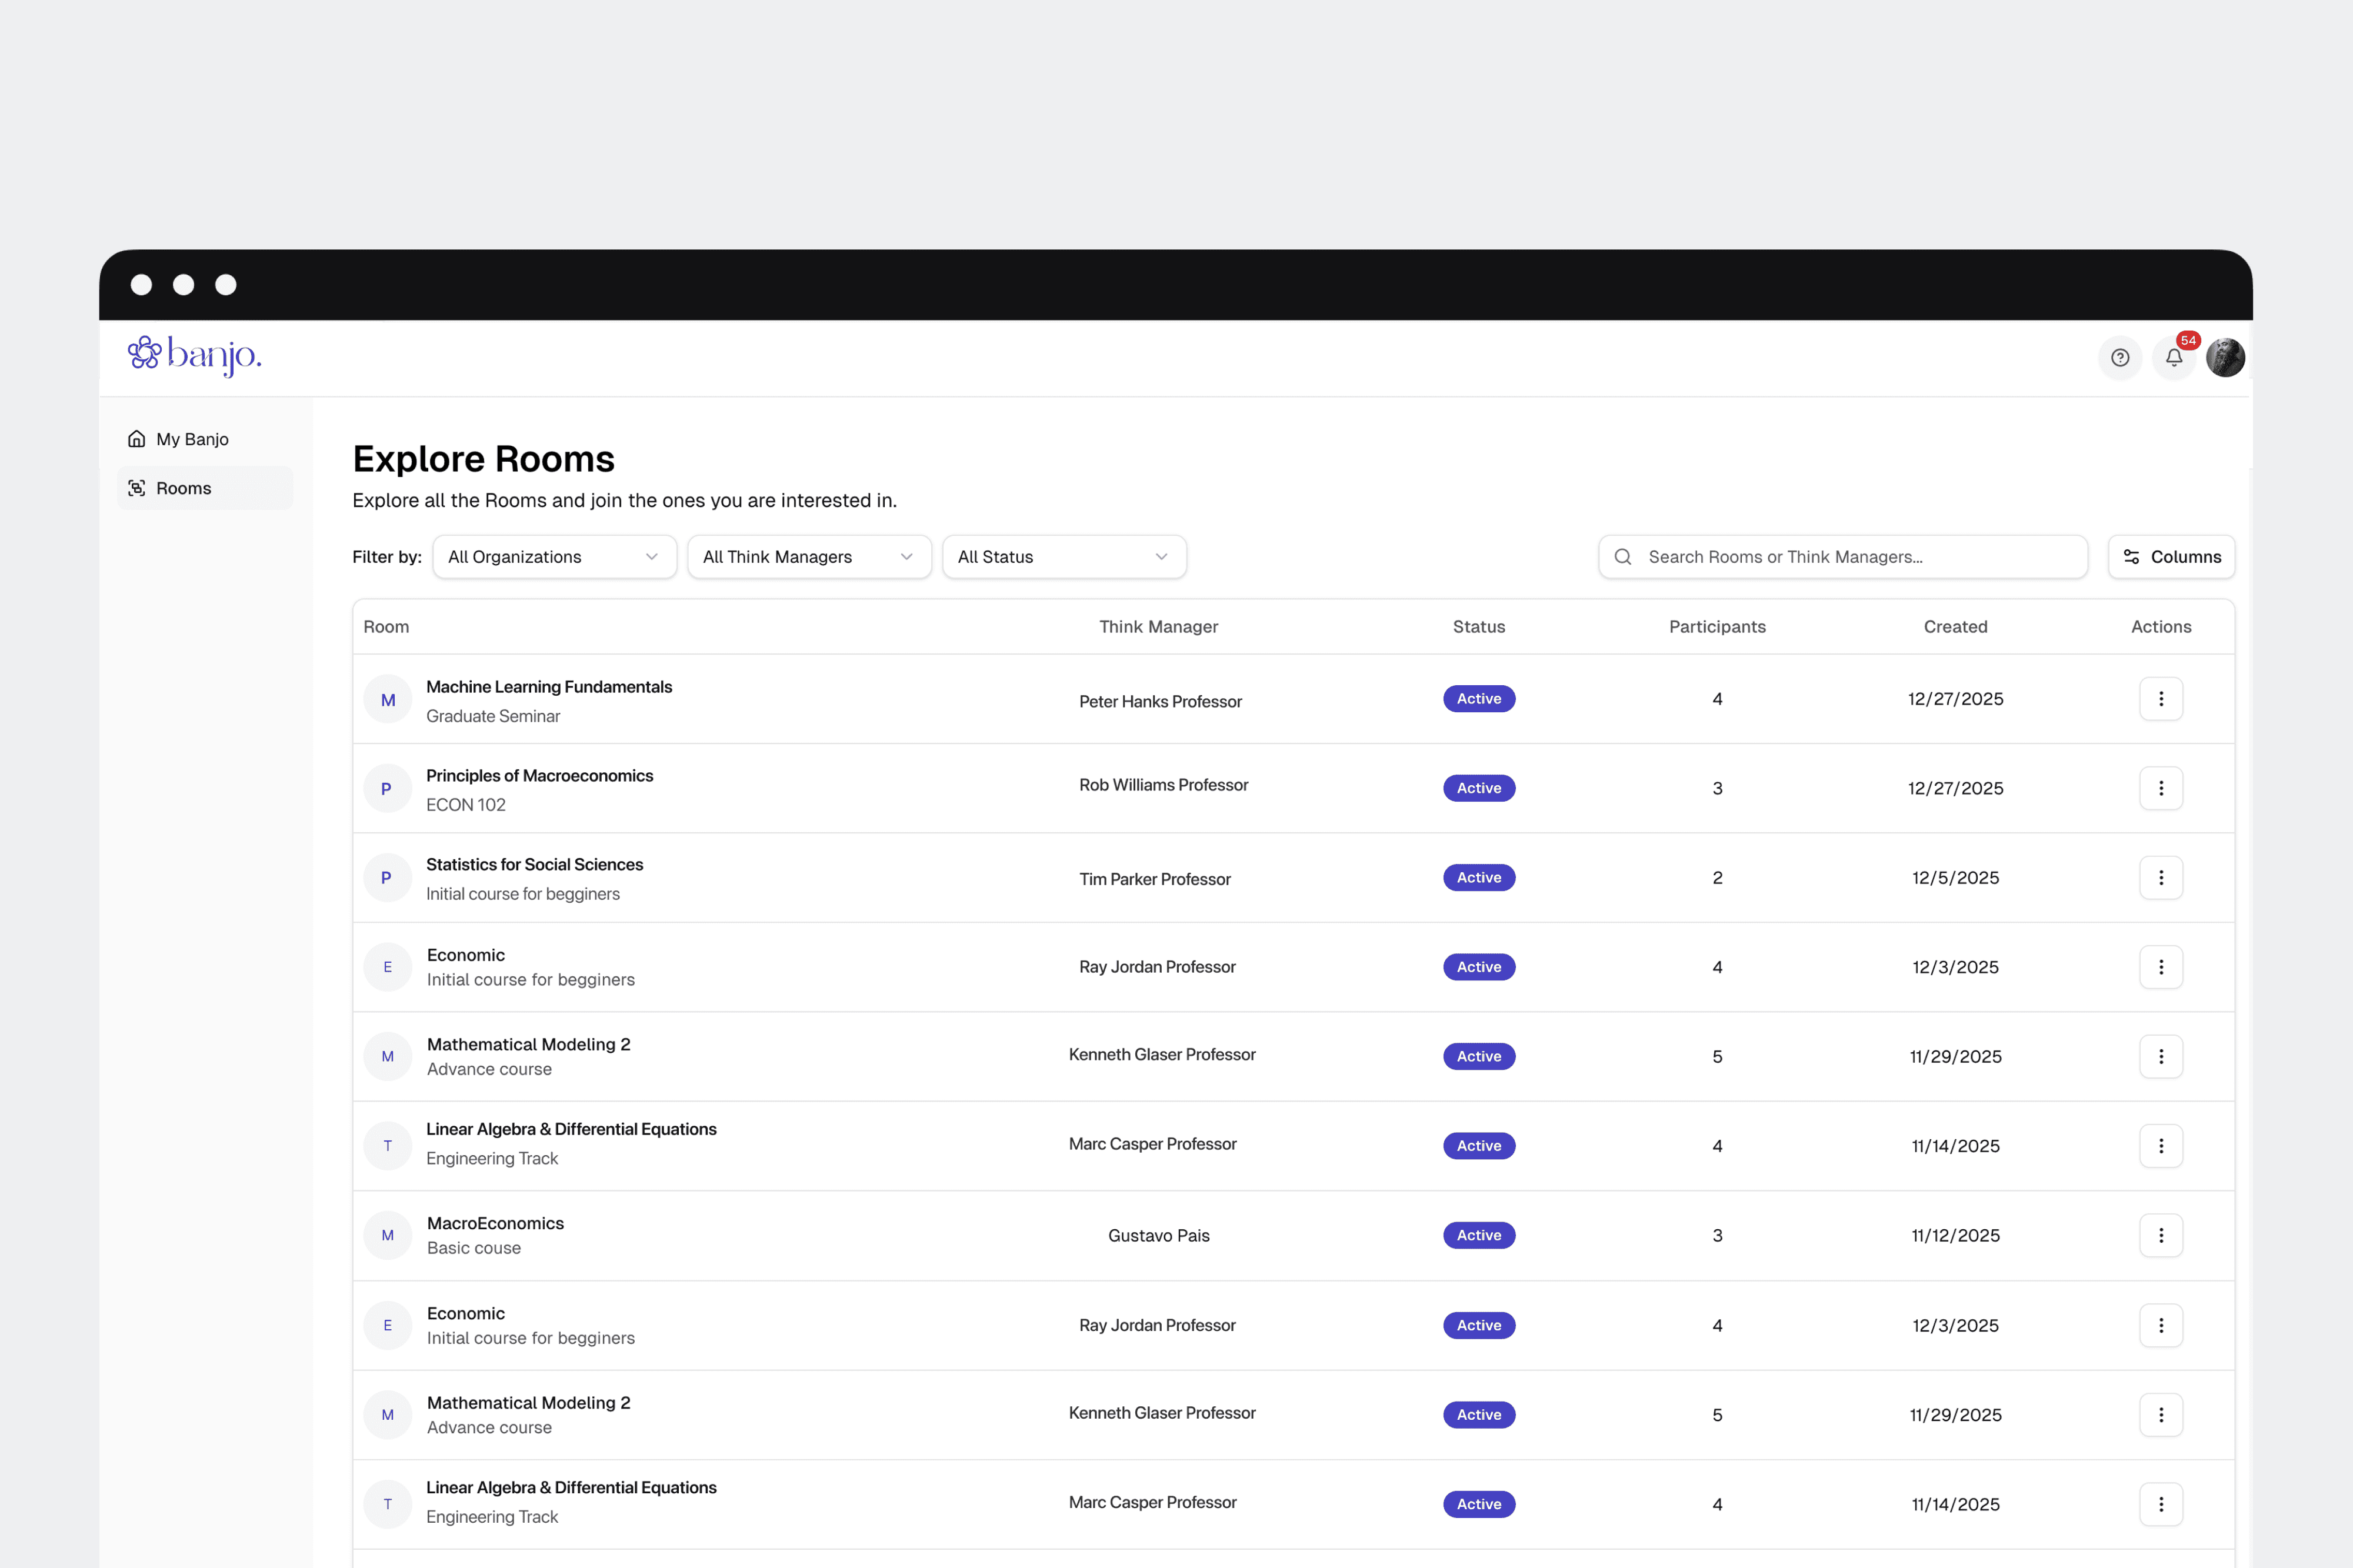The width and height of the screenshot is (2353, 1568).
Task: Sort by the Participants column header
Action: coord(1717,627)
